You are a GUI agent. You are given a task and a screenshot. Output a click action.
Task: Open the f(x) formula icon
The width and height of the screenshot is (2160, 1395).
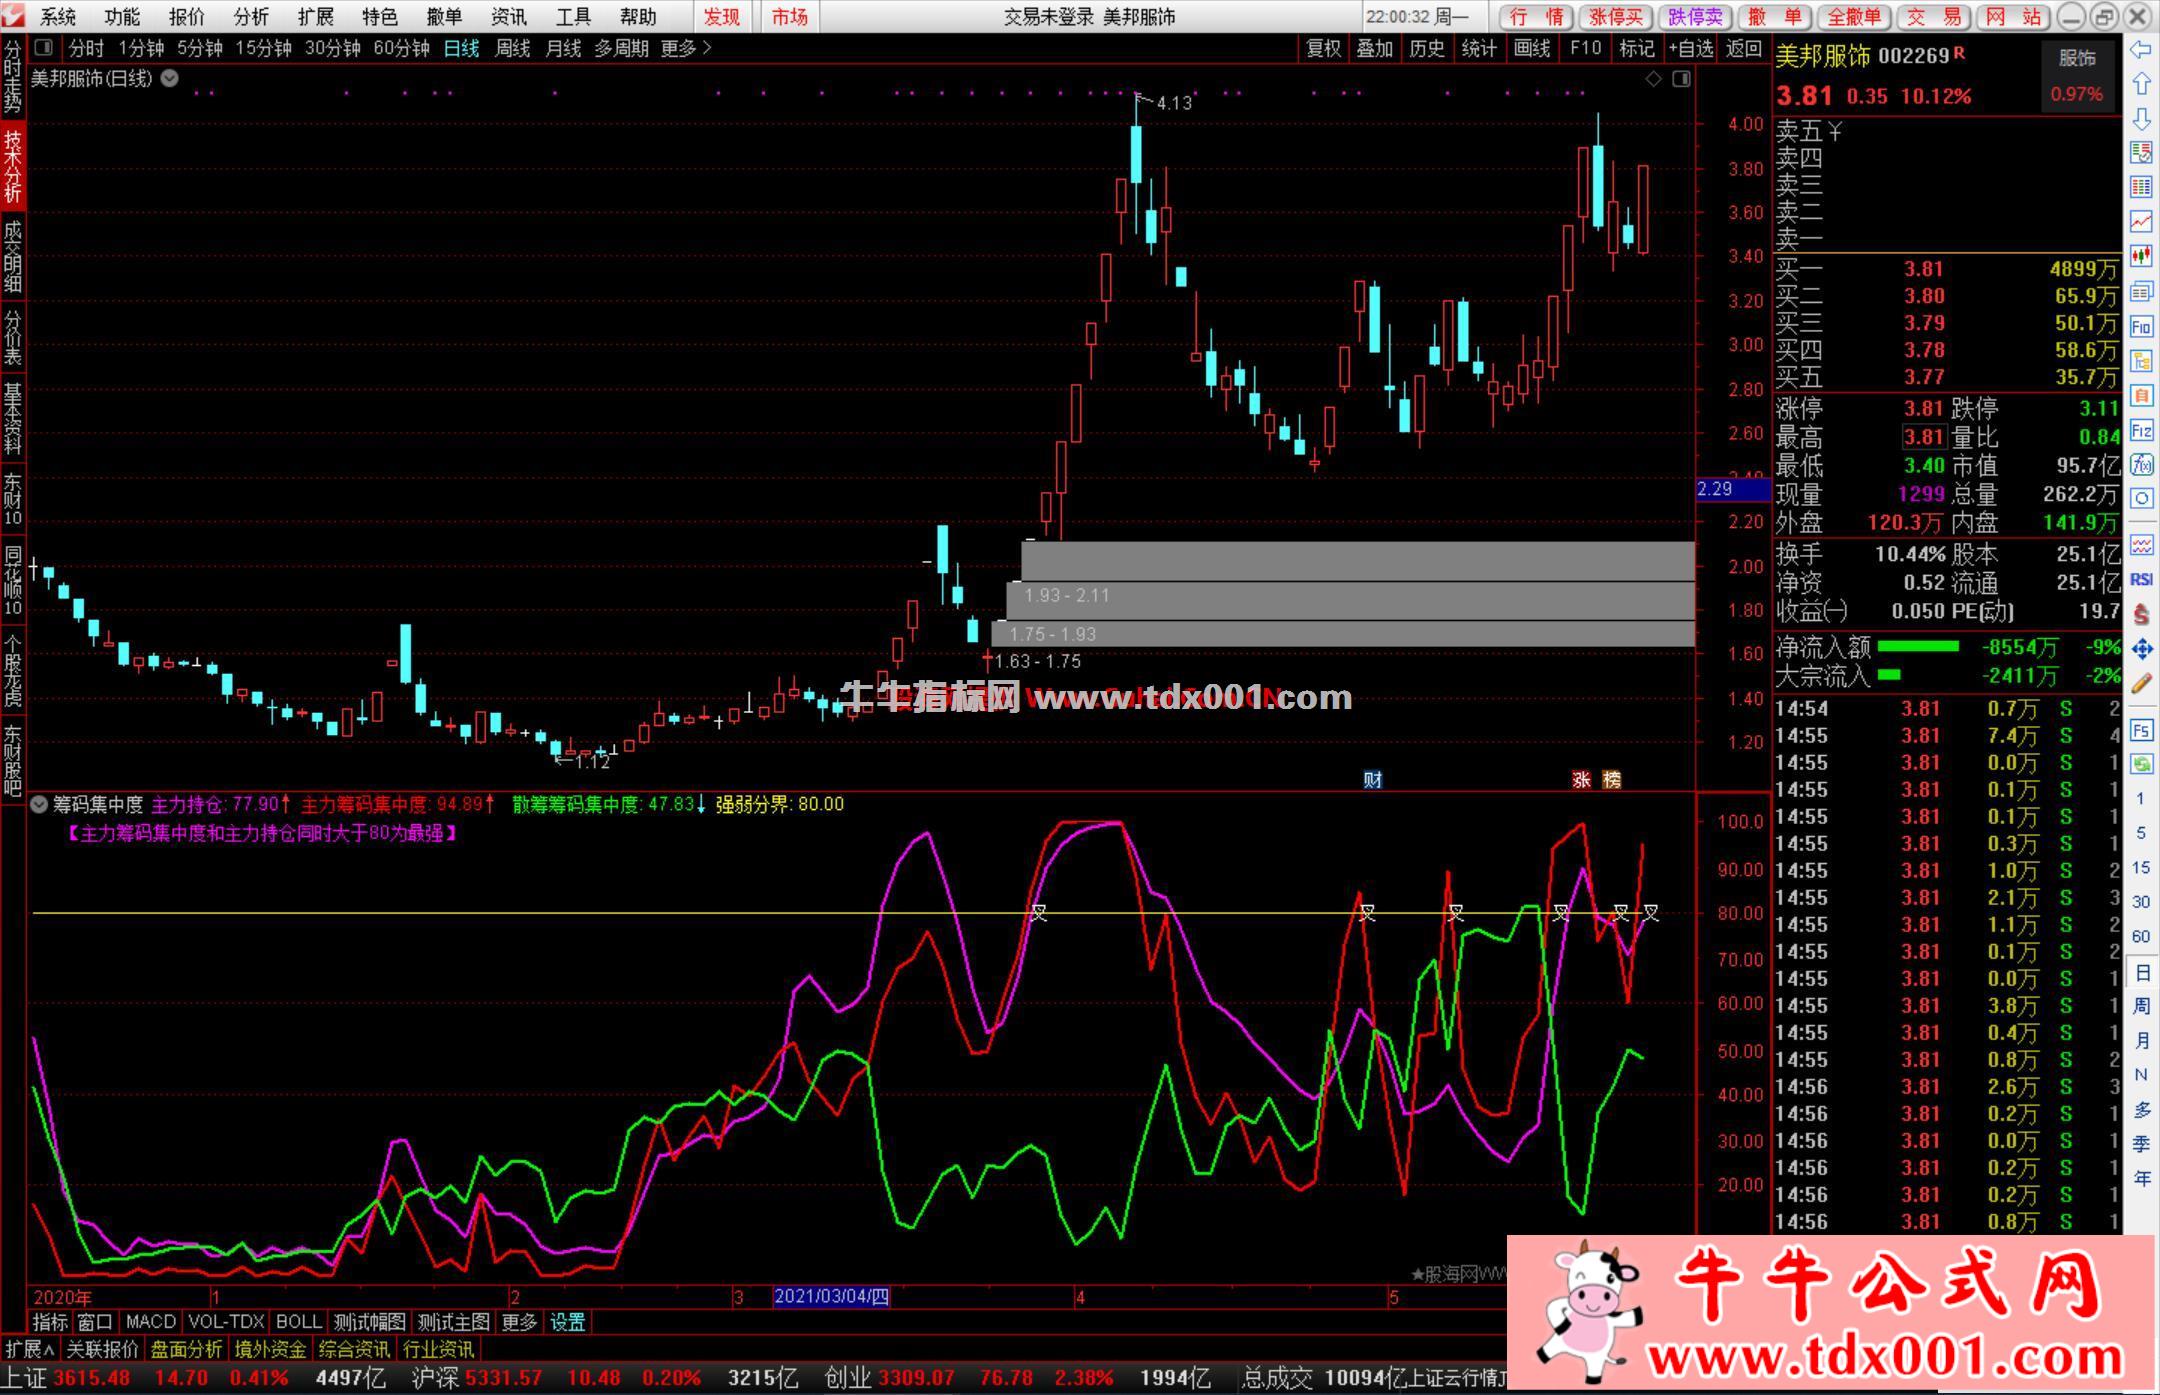[2141, 464]
